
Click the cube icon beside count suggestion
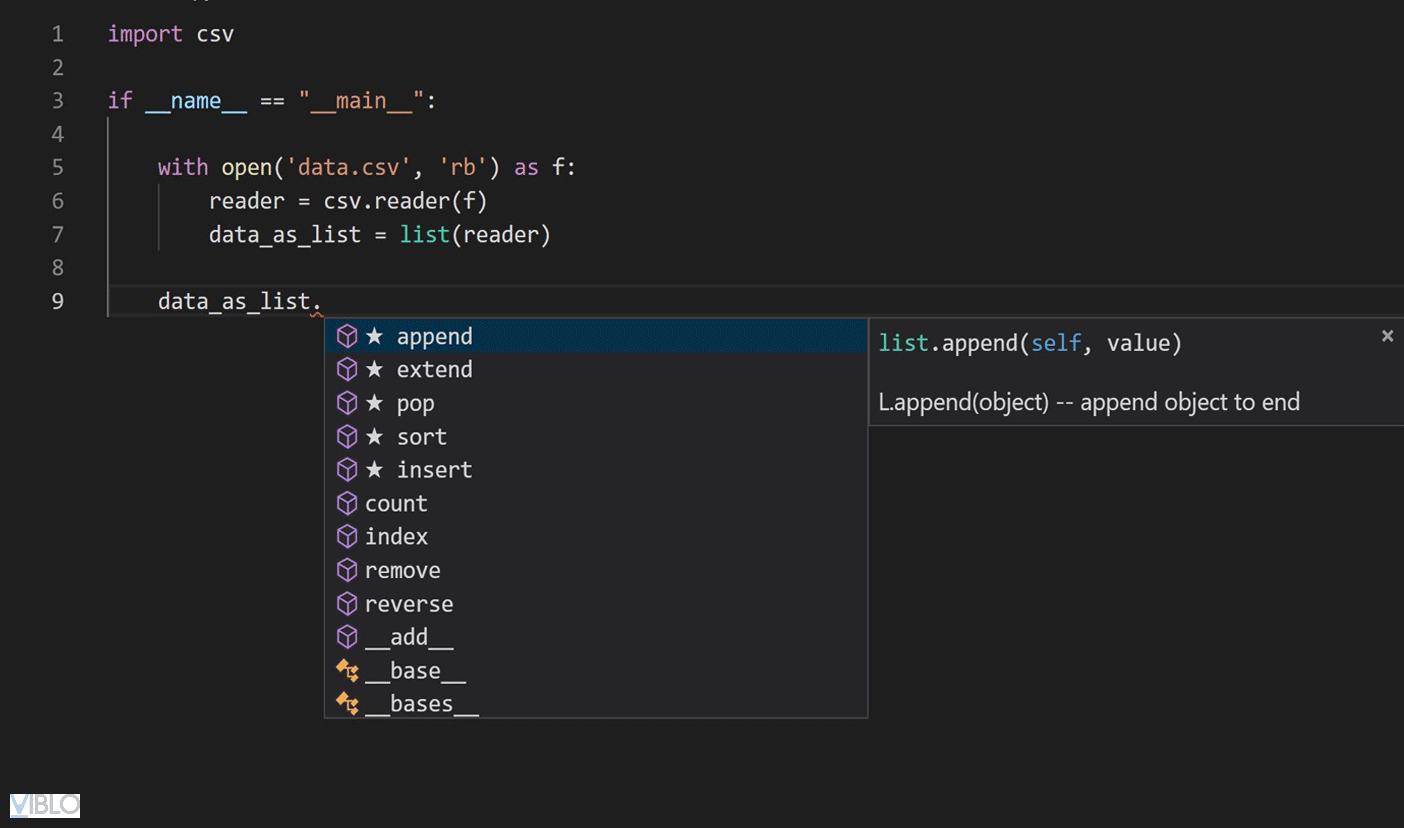(x=347, y=504)
